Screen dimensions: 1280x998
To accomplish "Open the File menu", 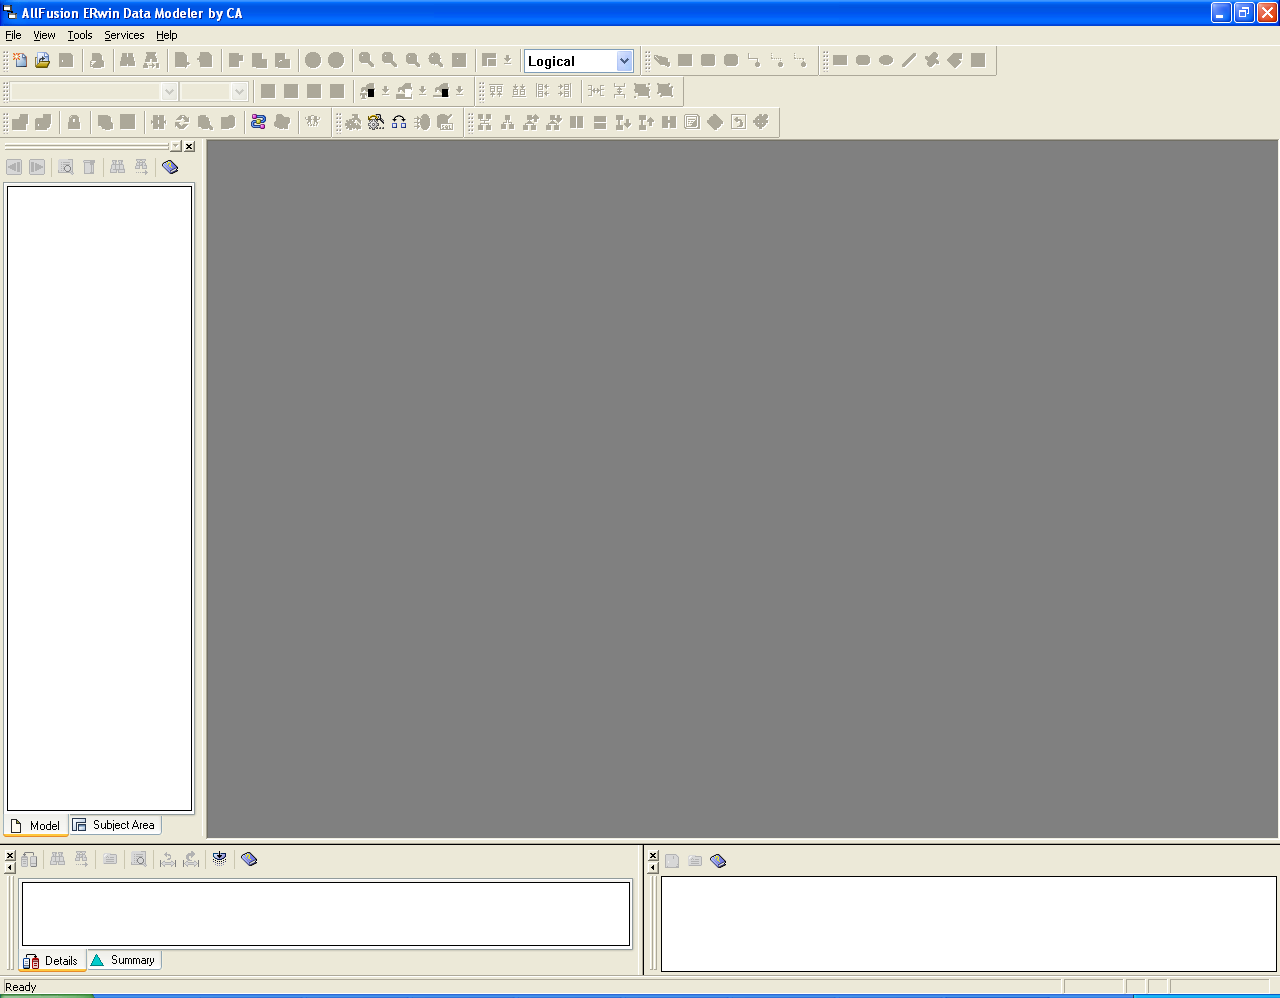I will point(13,35).
